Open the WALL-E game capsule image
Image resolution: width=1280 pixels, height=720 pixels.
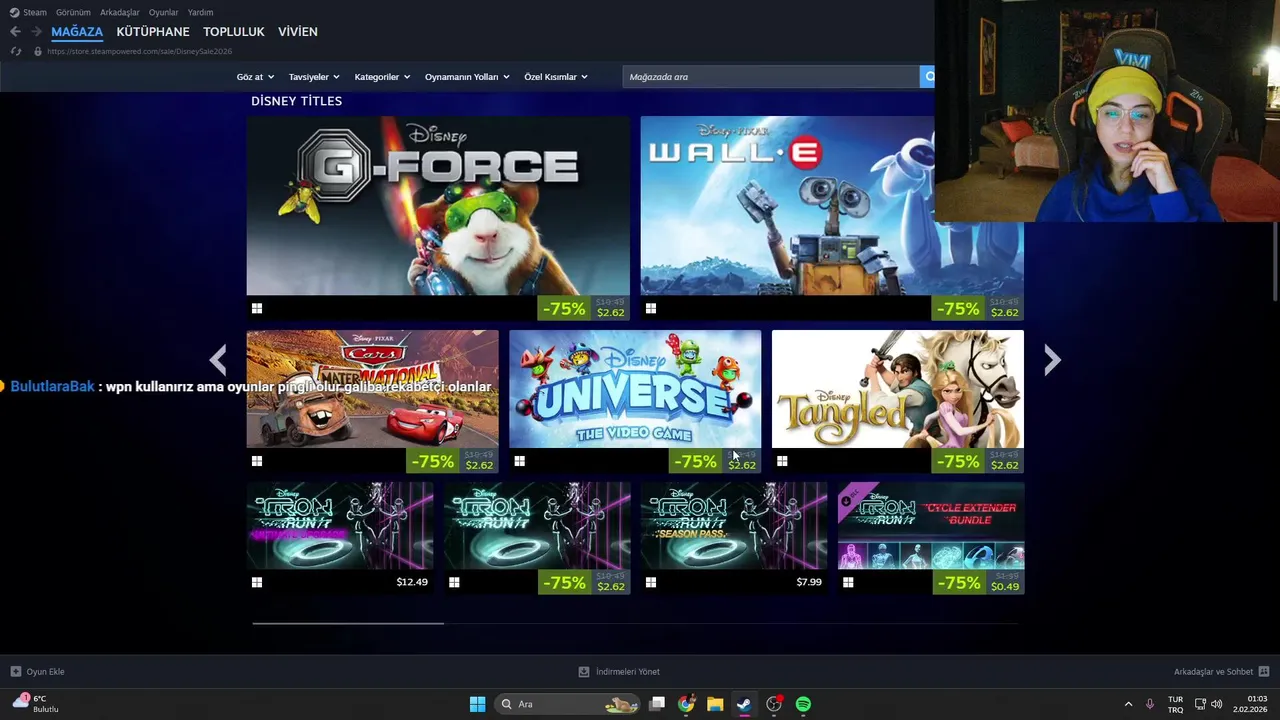tap(832, 205)
